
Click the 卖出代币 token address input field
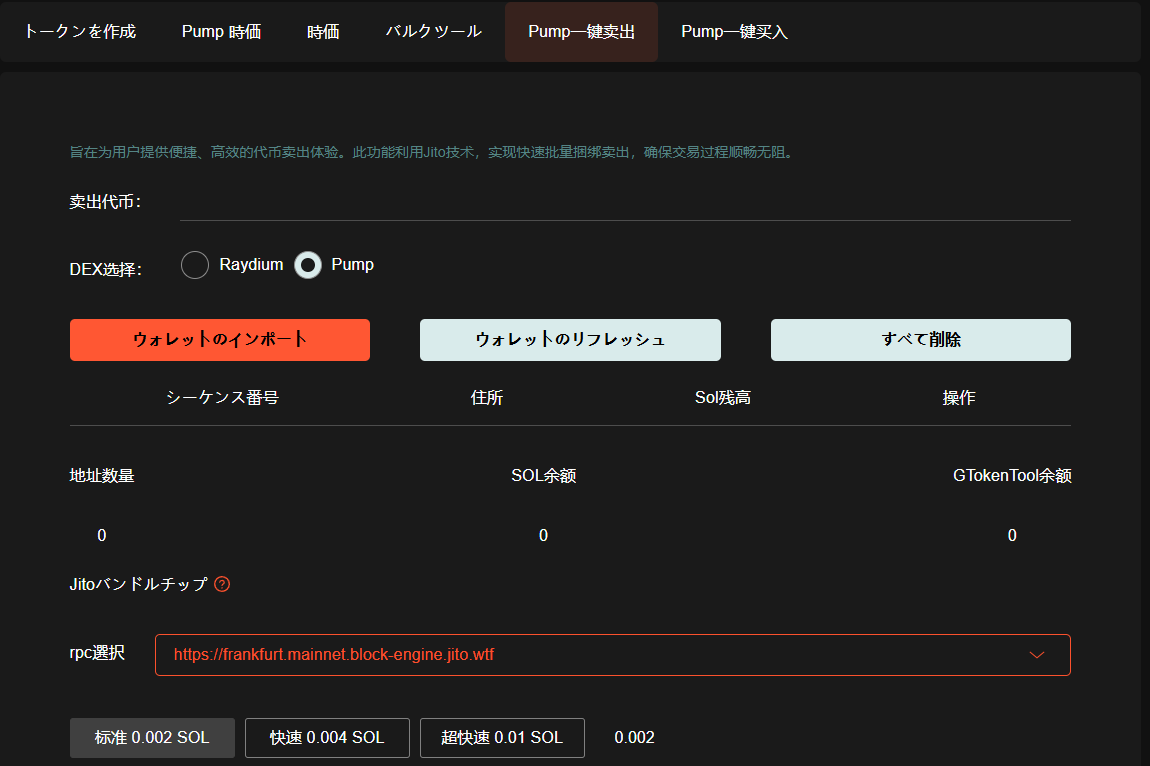tap(625, 203)
